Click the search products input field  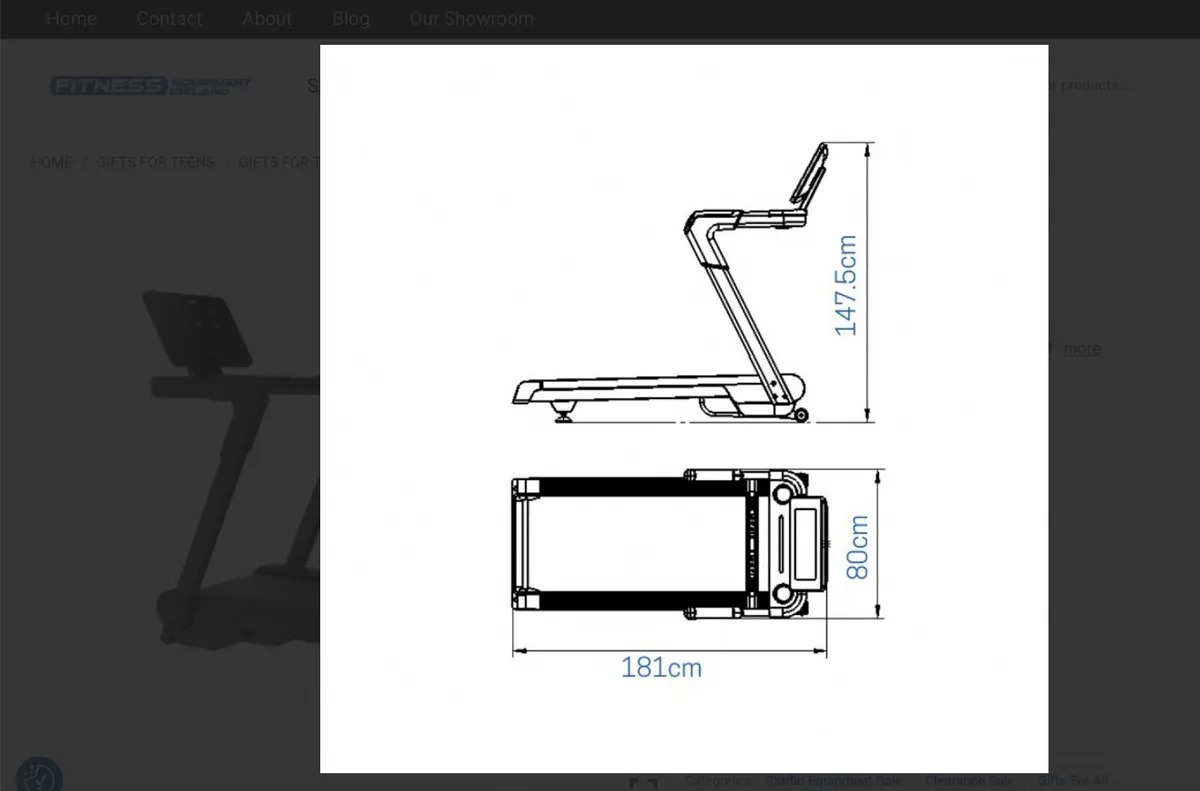1090,85
